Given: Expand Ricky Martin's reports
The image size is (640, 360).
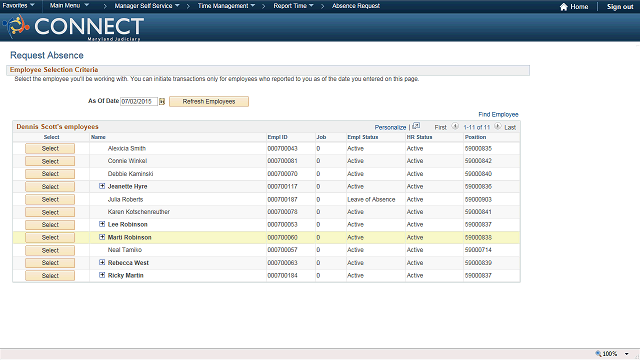Looking at the screenshot, I should (102, 275).
